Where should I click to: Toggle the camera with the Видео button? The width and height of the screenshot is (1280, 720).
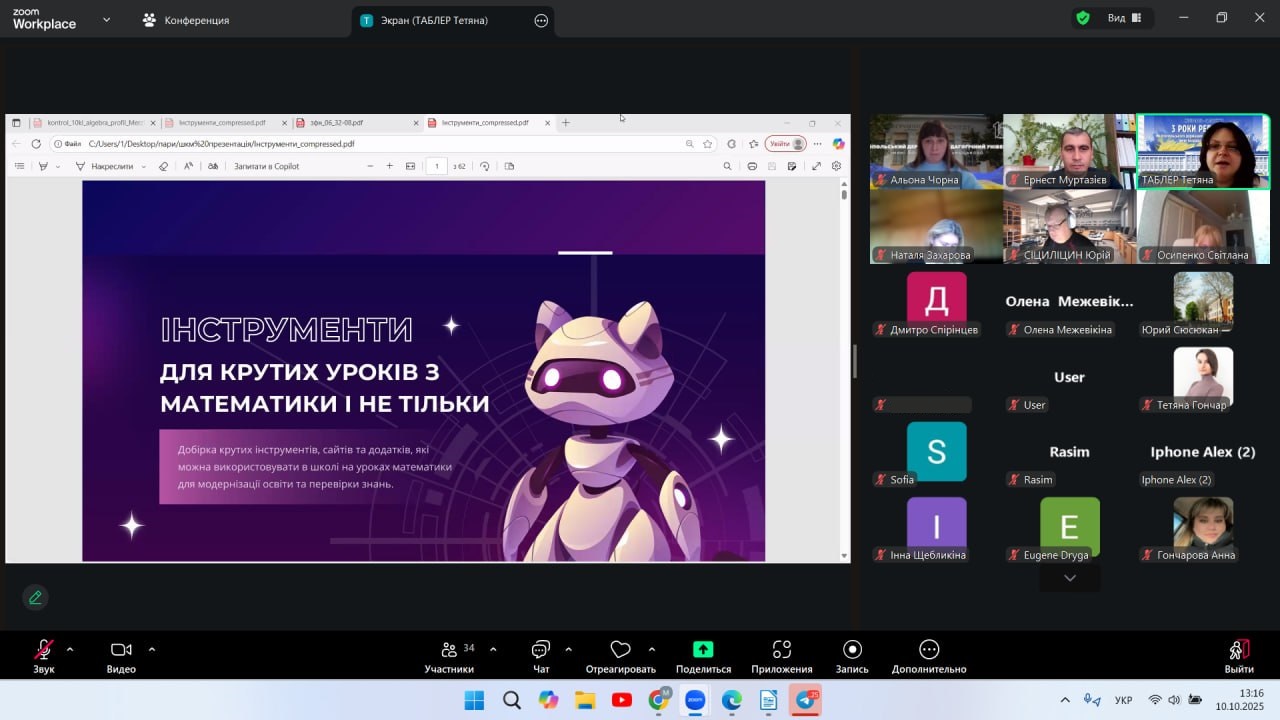[x=121, y=656]
